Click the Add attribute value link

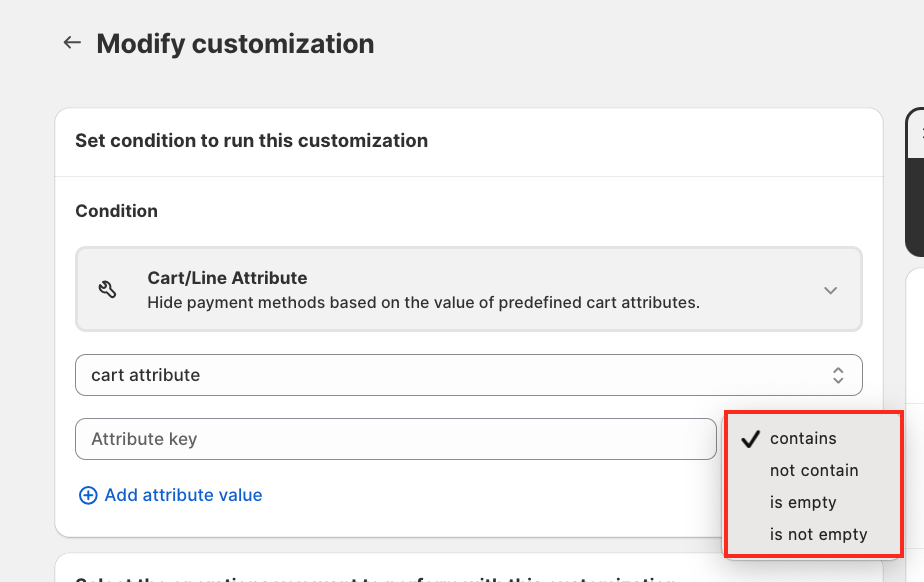(x=183, y=495)
